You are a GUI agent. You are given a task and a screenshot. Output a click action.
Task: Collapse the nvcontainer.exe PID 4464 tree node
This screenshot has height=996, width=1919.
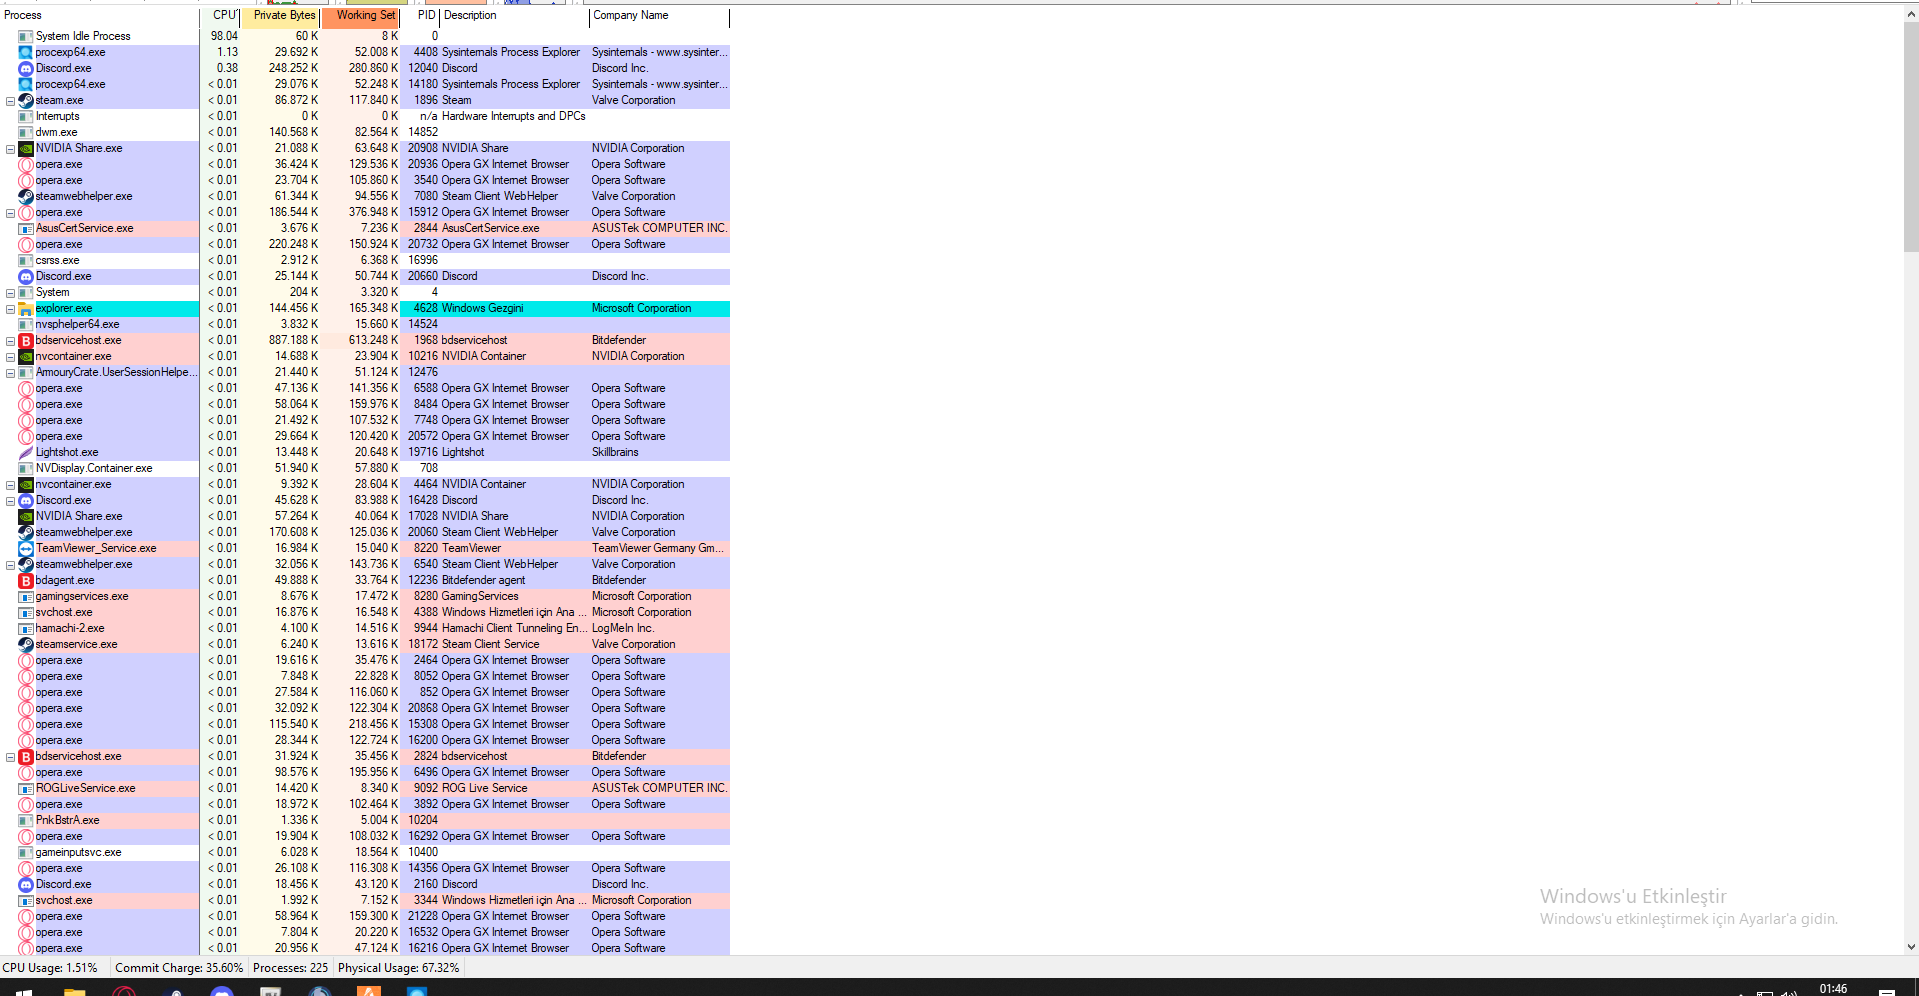coord(10,485)
